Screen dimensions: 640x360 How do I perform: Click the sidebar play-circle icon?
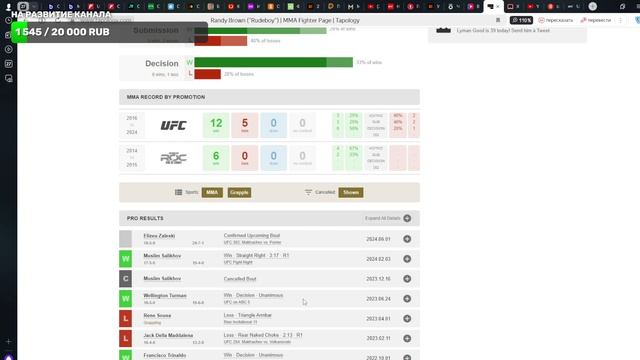tap(9, 49)
